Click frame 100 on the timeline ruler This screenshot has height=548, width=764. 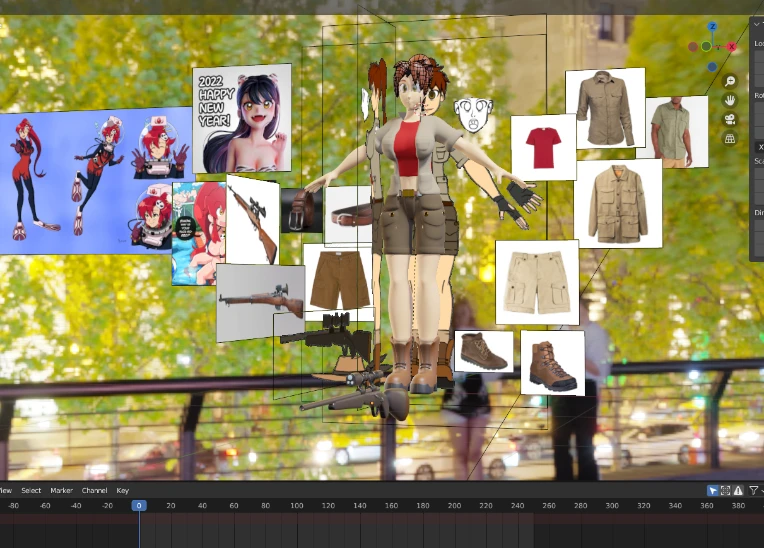point(297,506)
